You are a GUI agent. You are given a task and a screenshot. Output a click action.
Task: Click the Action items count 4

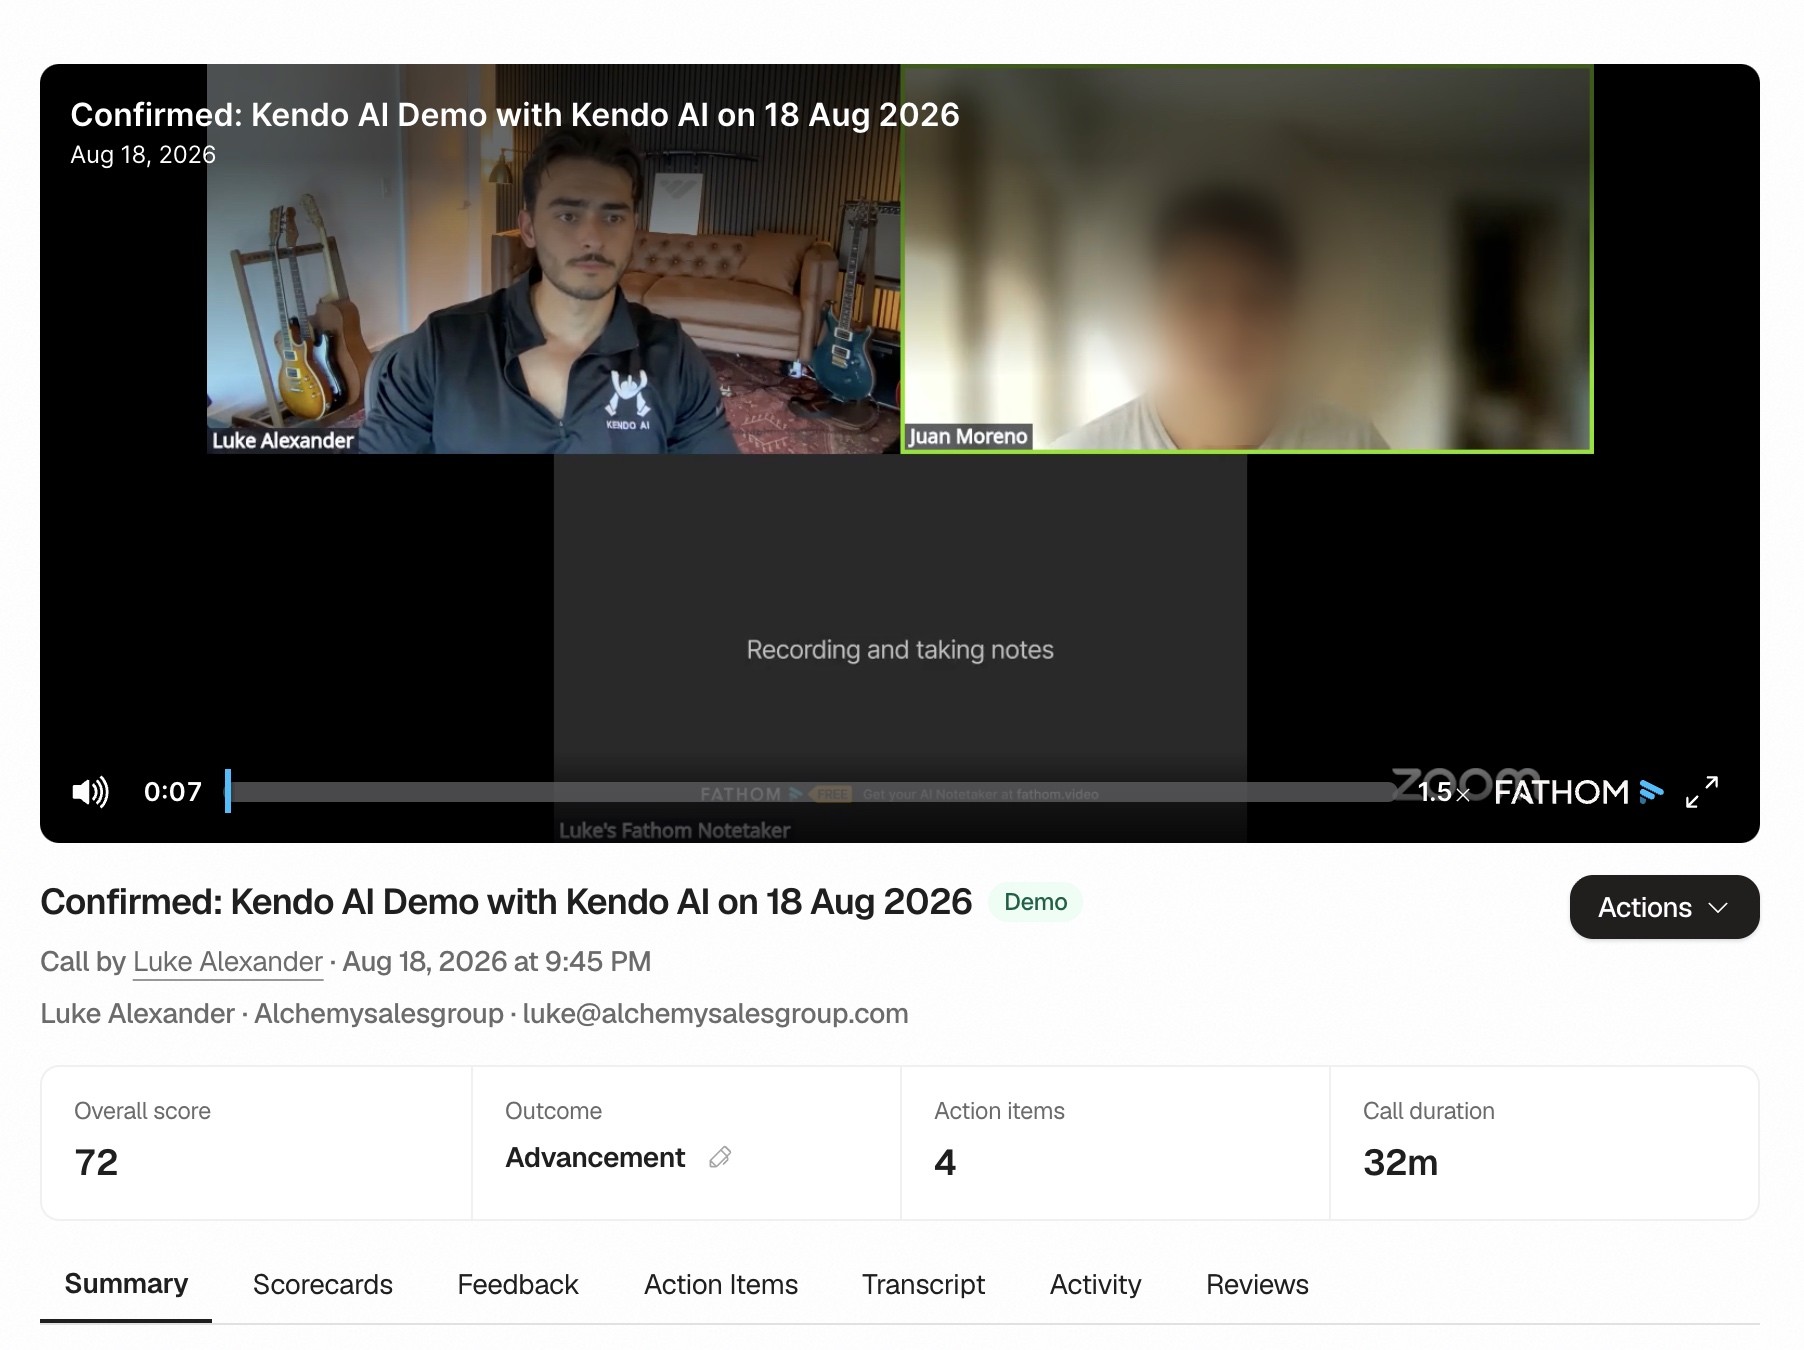point(945,1162)
